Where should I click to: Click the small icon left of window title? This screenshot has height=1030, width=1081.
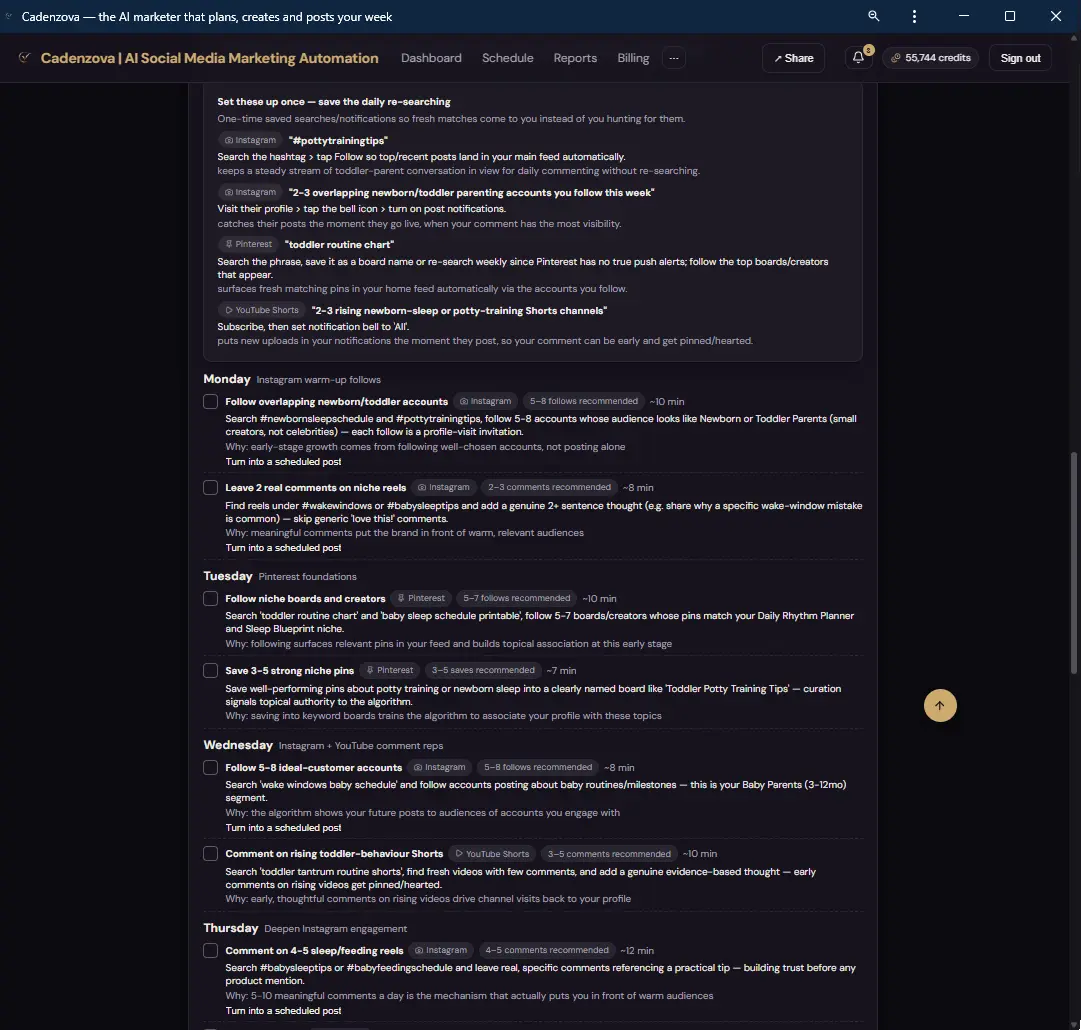[9, 16]
